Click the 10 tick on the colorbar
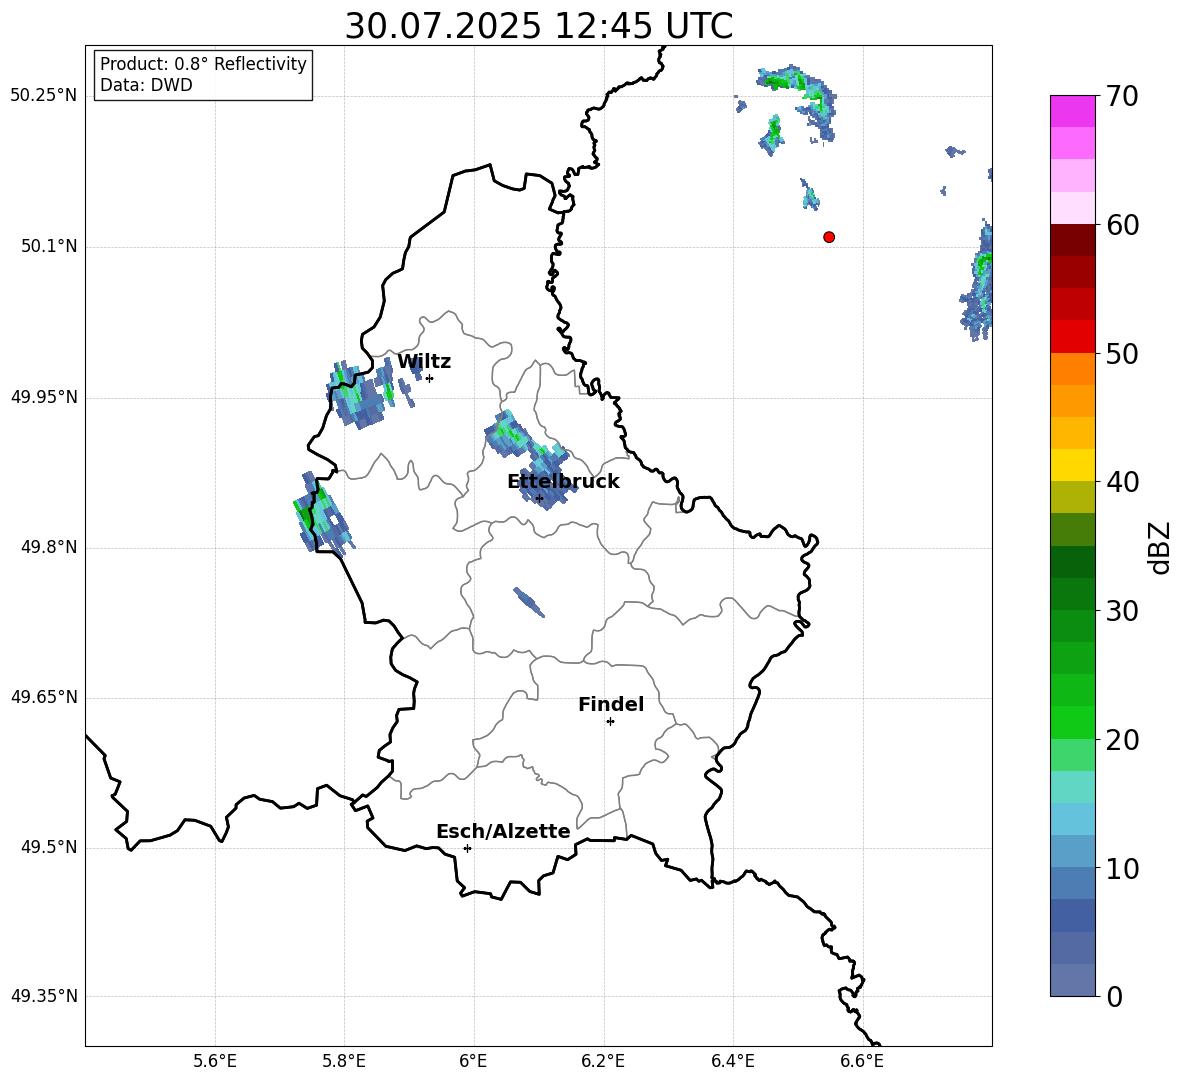1184x1081 pixels. [x=1122, y=868]
